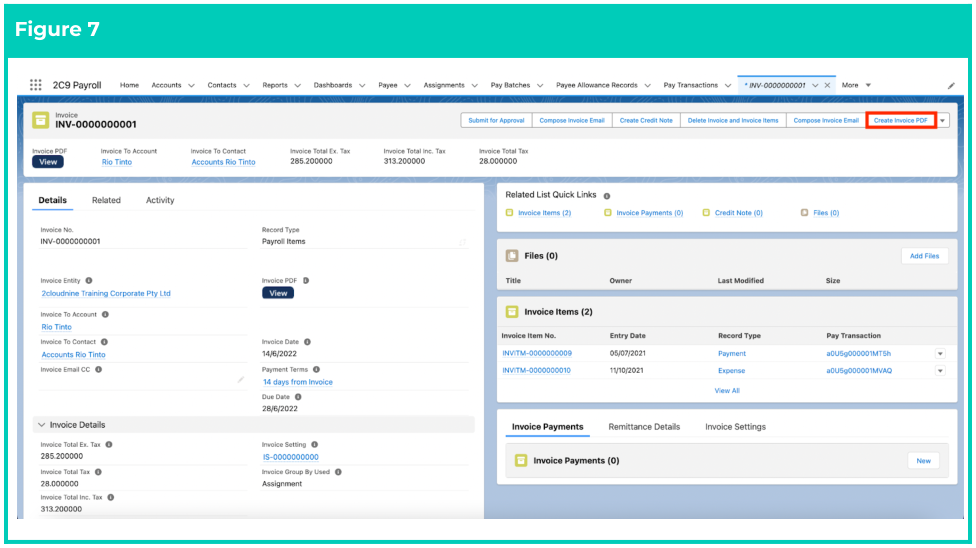Open Dashboards navigation dropdown arrow
The image size is (976, 548).
click(362, 85)
